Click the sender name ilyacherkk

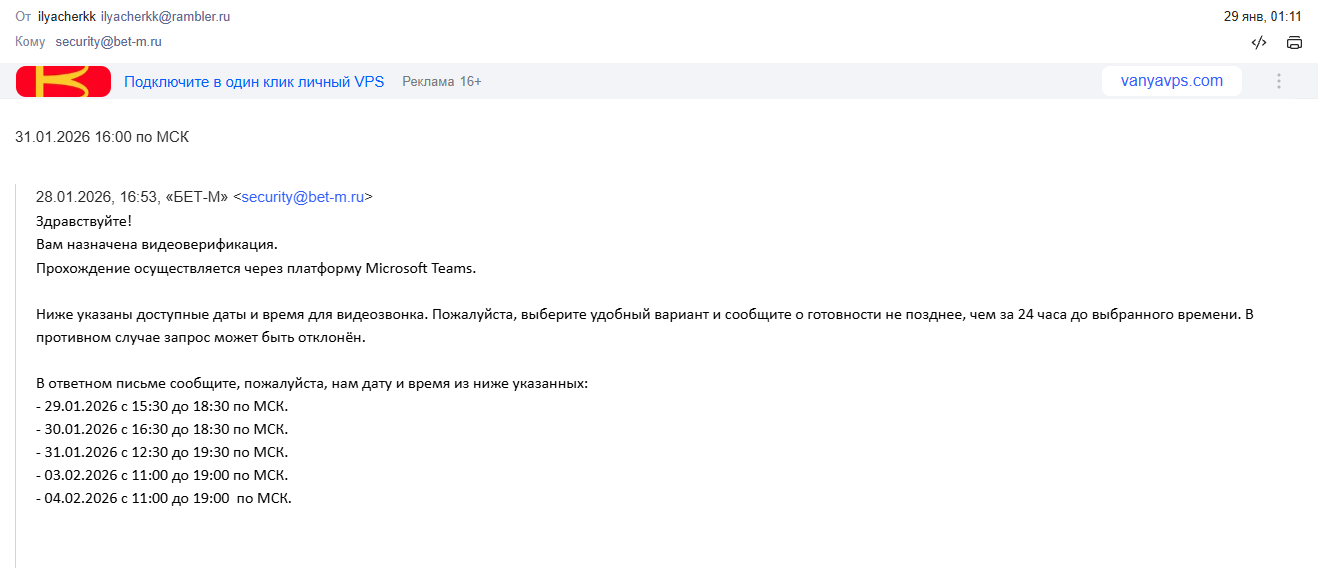[x=66, y=17]
